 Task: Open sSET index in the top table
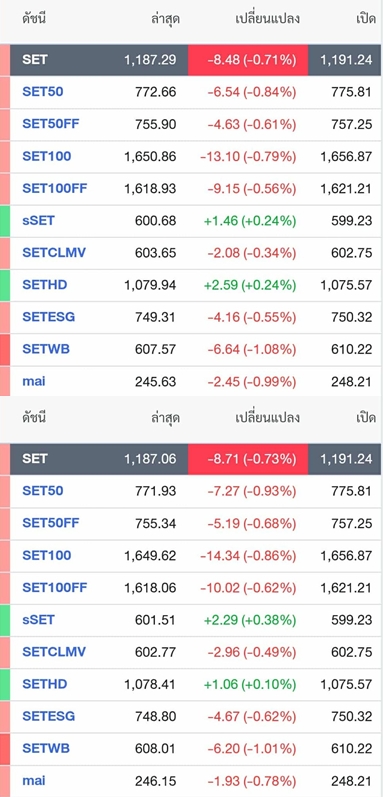click(38, 221)
